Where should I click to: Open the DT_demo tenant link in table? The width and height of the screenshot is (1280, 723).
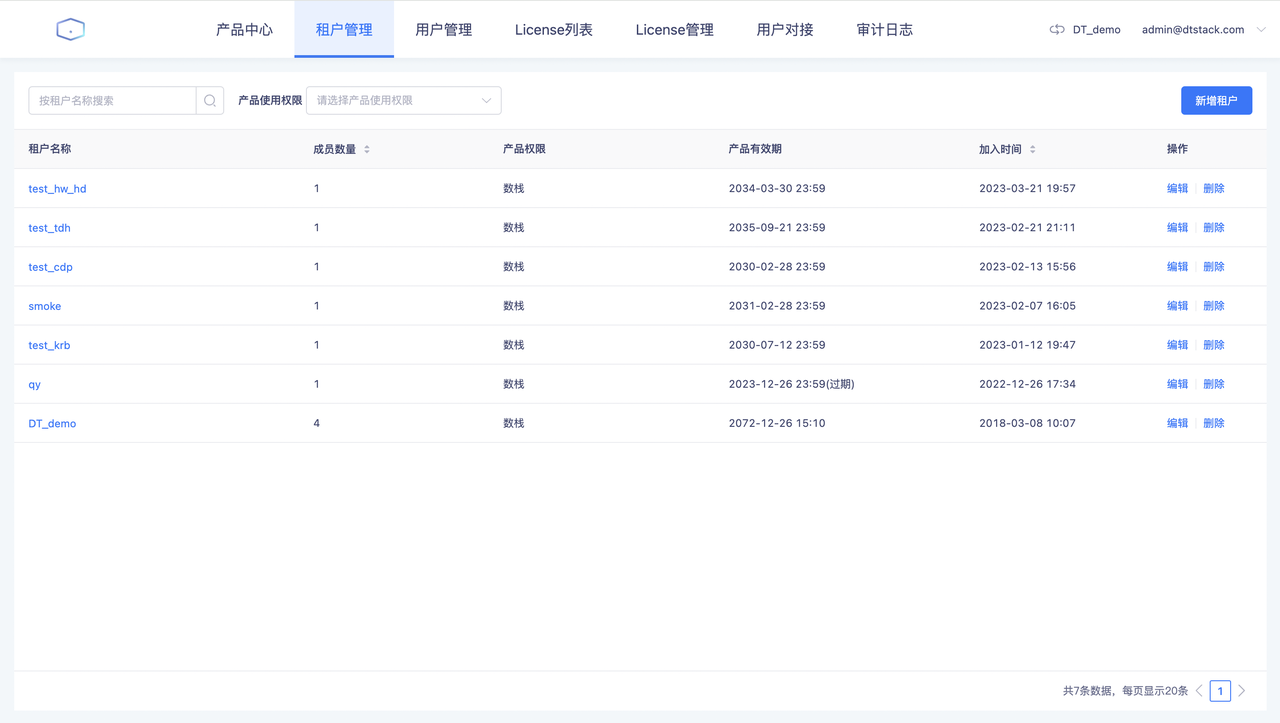52,423
